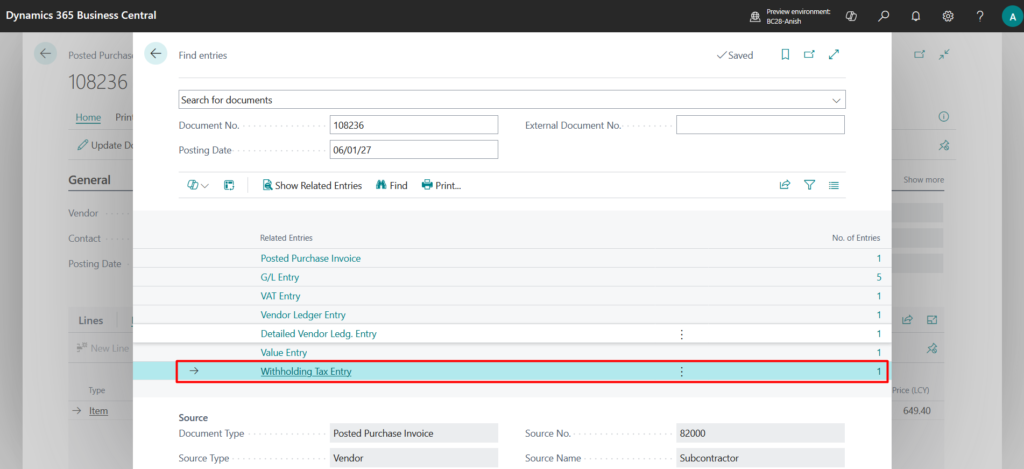Click the back arrow in Find entries
The height and width of the screenshot is (469, 1024).
pos(156,55)
